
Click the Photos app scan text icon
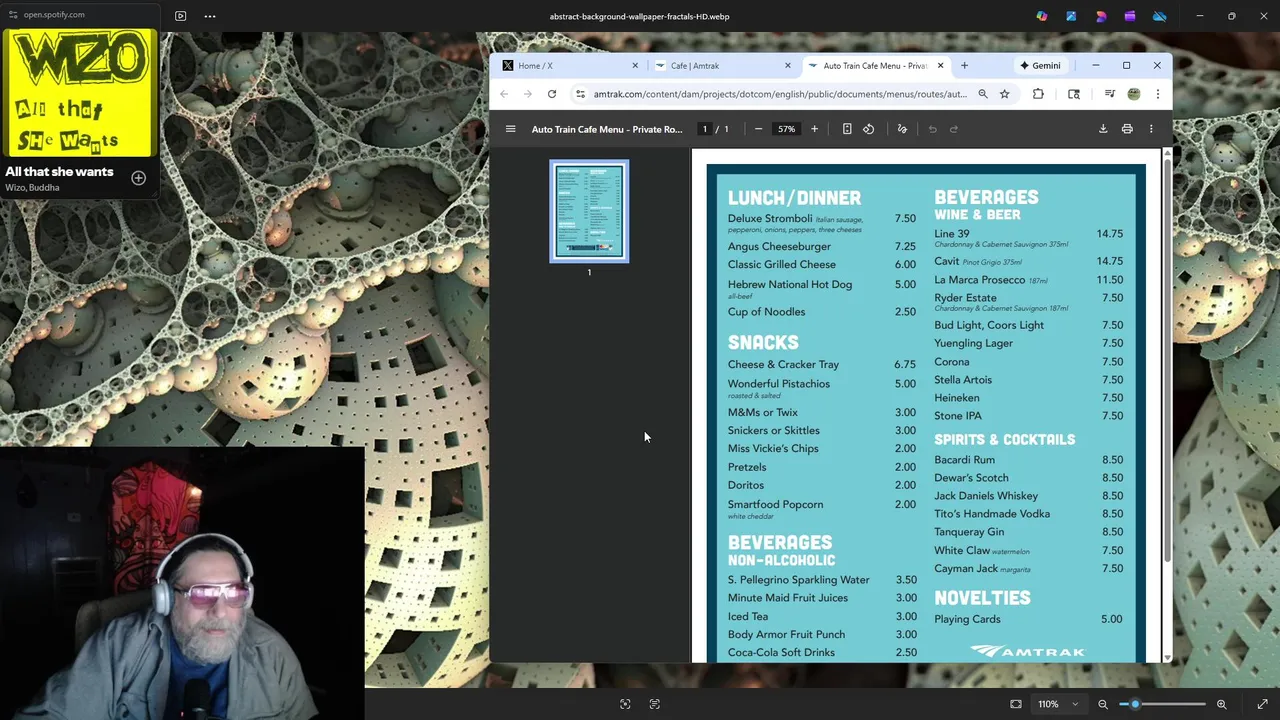655,704
